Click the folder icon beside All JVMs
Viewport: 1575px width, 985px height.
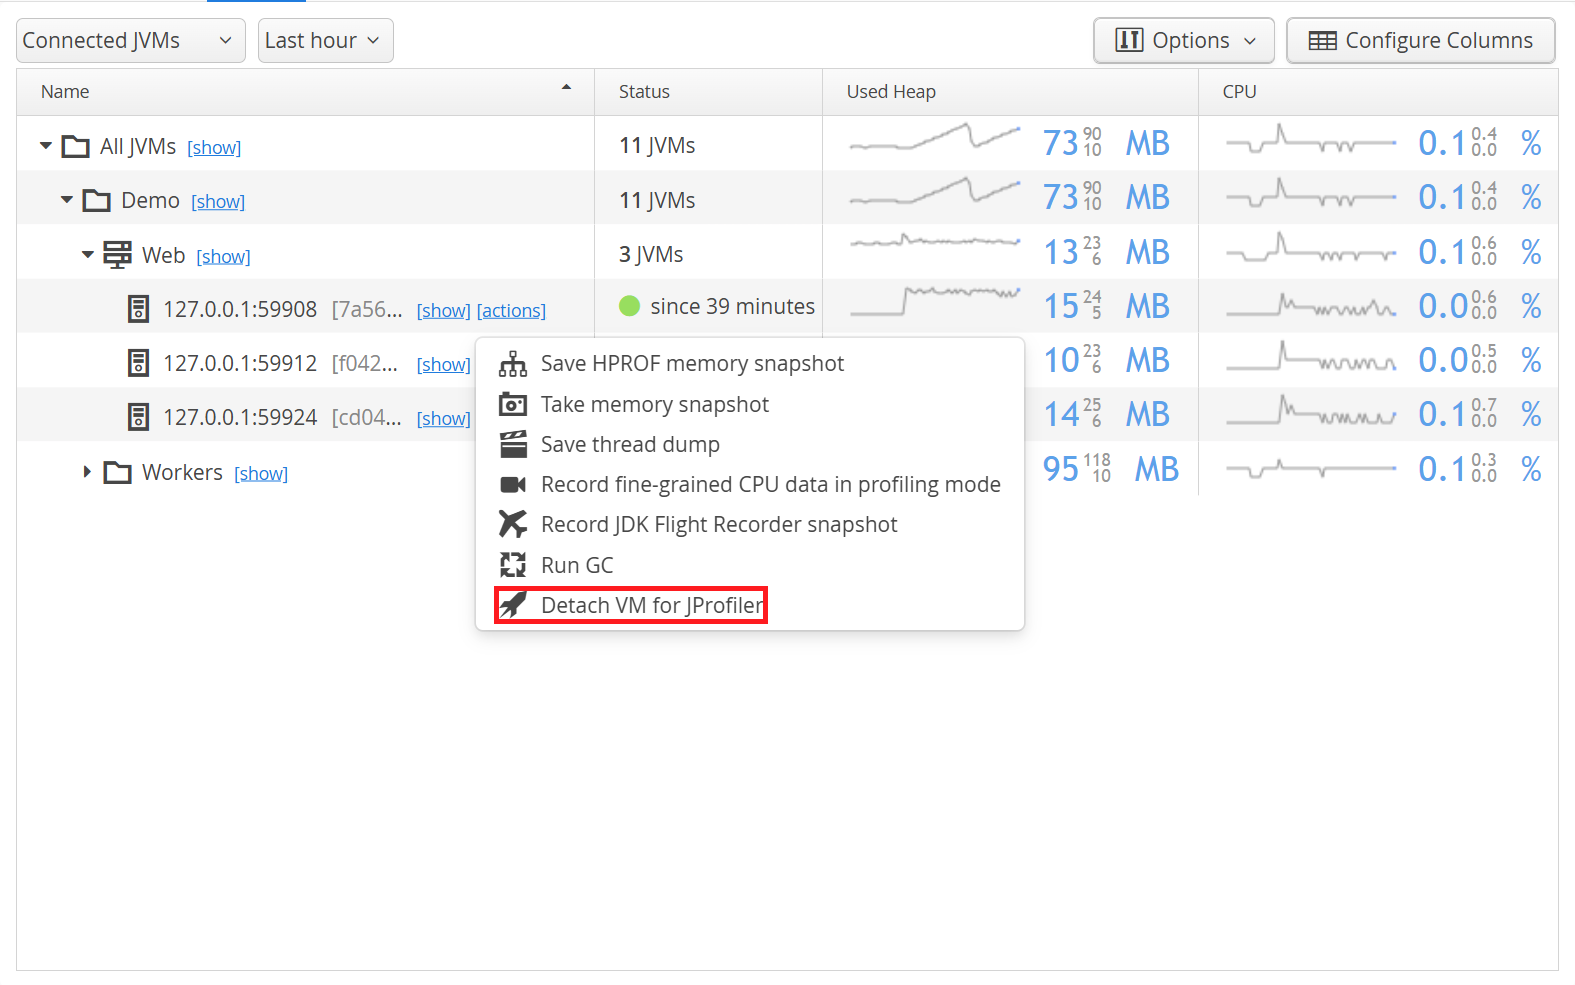75,147
